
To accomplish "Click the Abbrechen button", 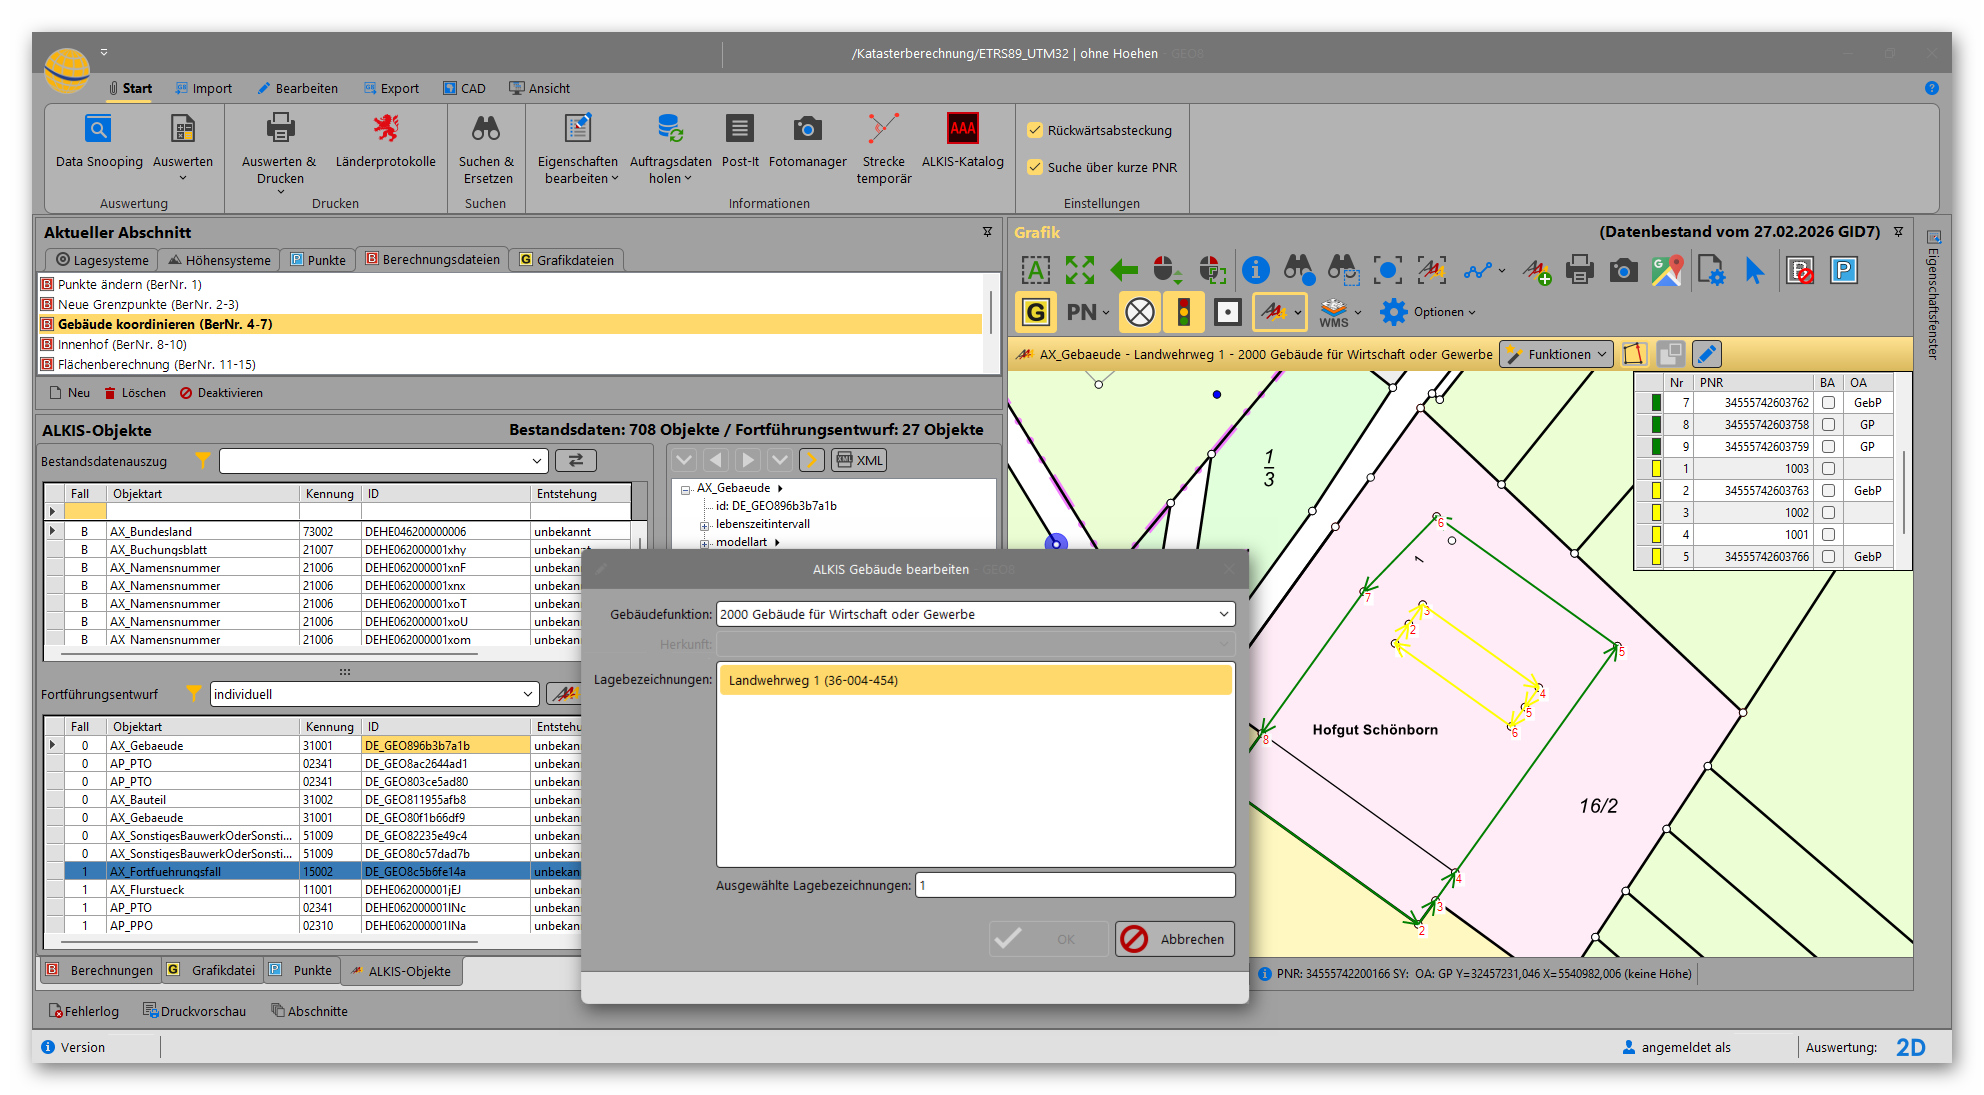I will pyautogui.click(x=1175, y=939).
